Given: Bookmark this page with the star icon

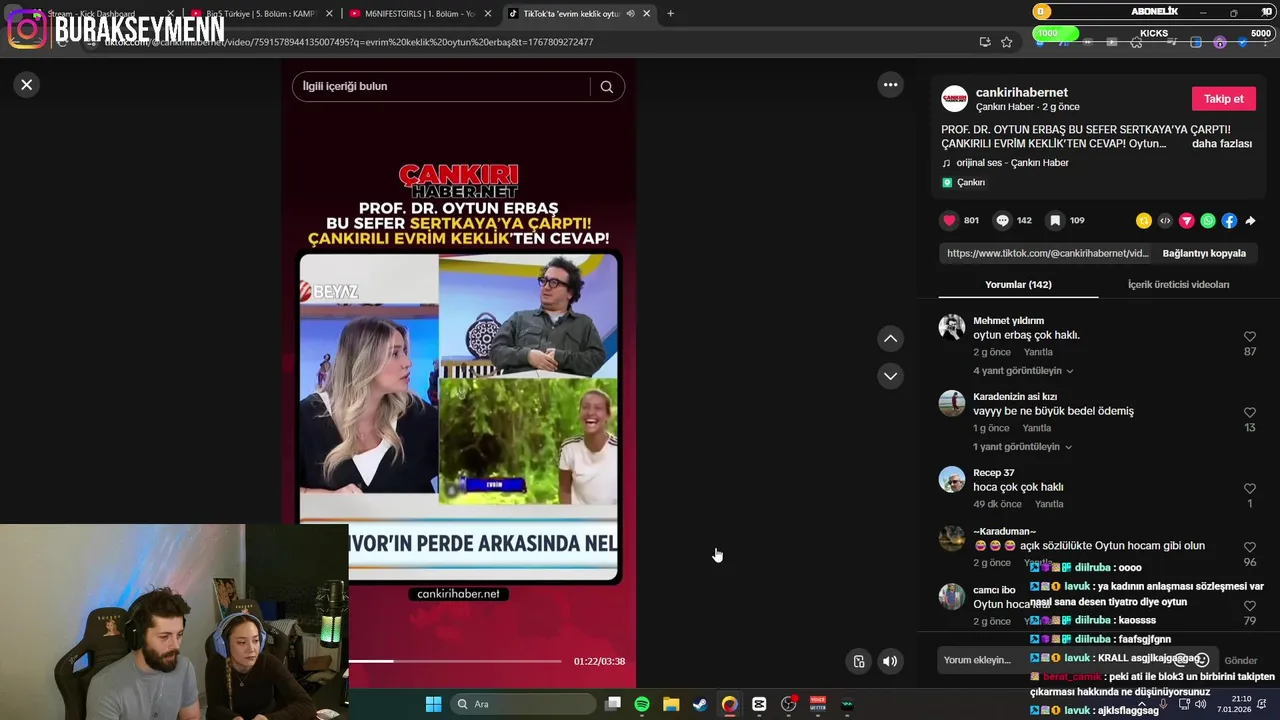Looking at the screenshot, I should coord(1007,42).
